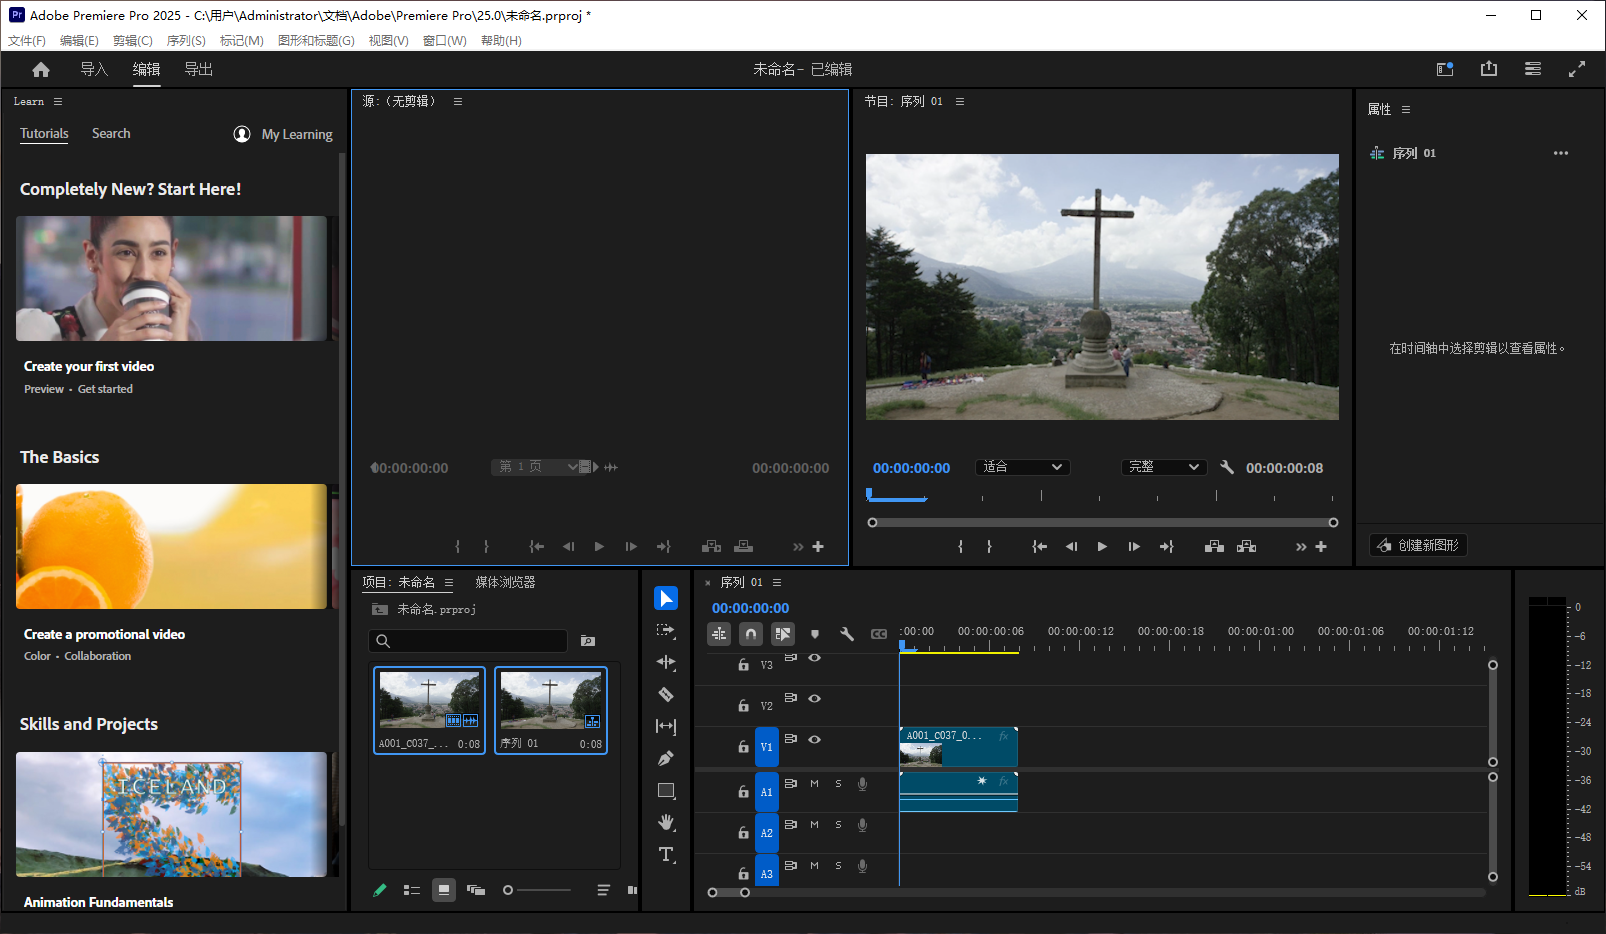Click the Export Frame icon in Program monitor

click(x=1246, y=546)
